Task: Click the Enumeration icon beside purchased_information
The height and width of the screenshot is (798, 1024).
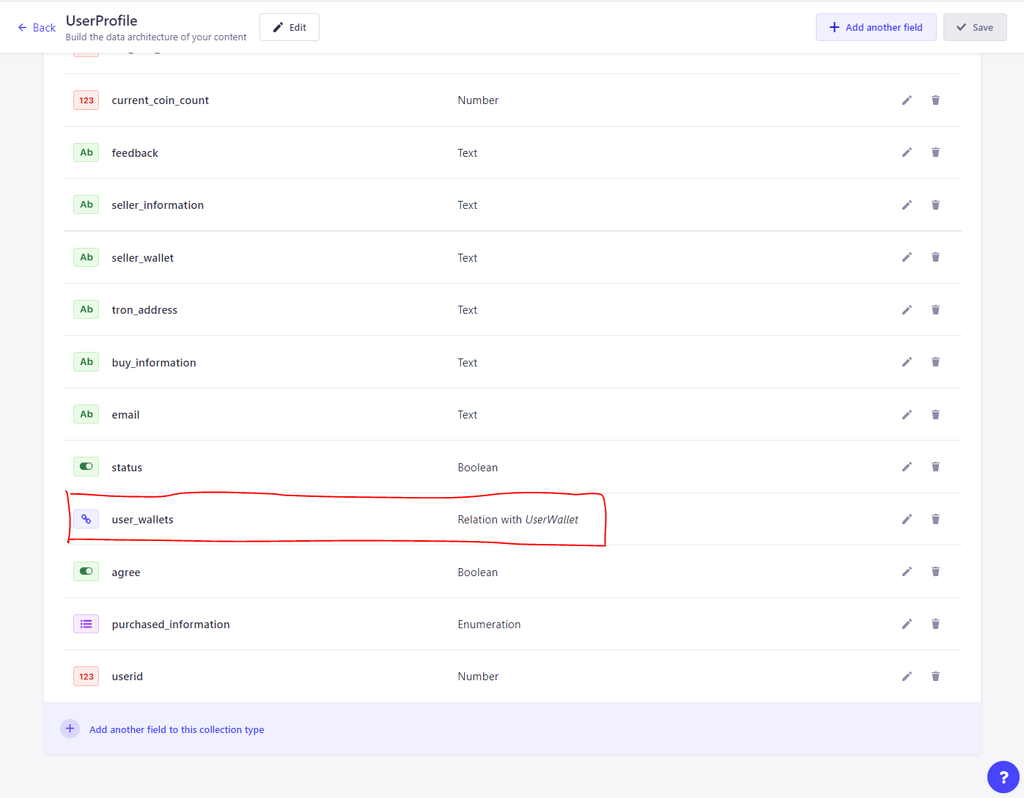Action: click(x=85, y=623)
